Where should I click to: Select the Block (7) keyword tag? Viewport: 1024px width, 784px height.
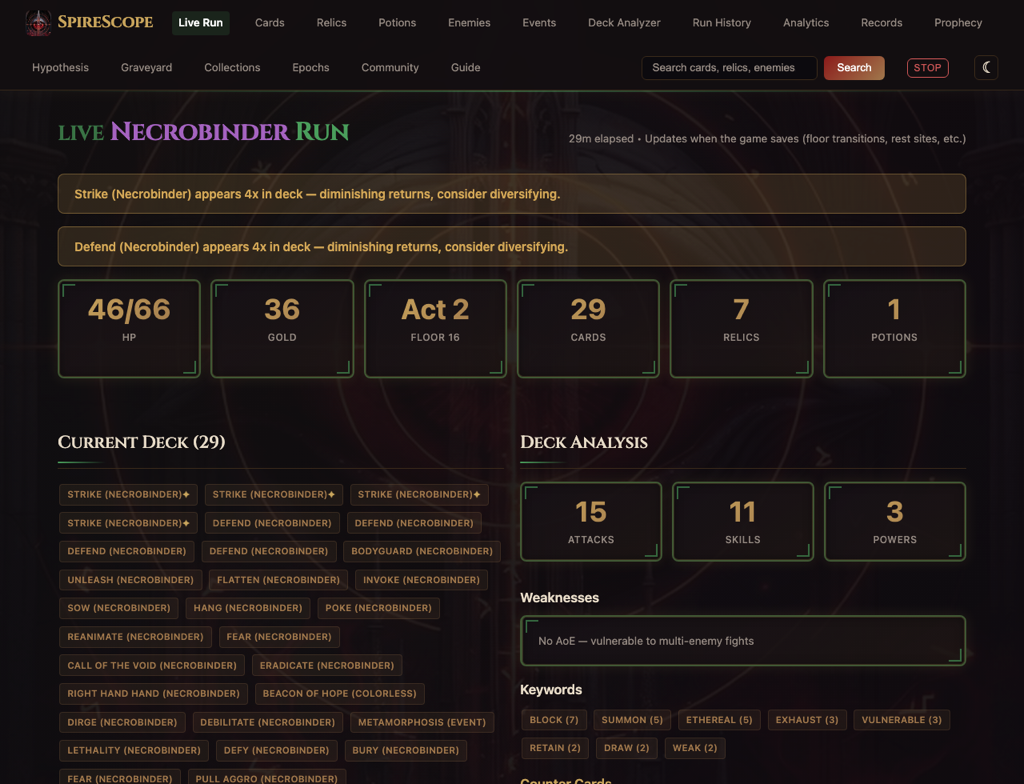[x=554, y=720]
